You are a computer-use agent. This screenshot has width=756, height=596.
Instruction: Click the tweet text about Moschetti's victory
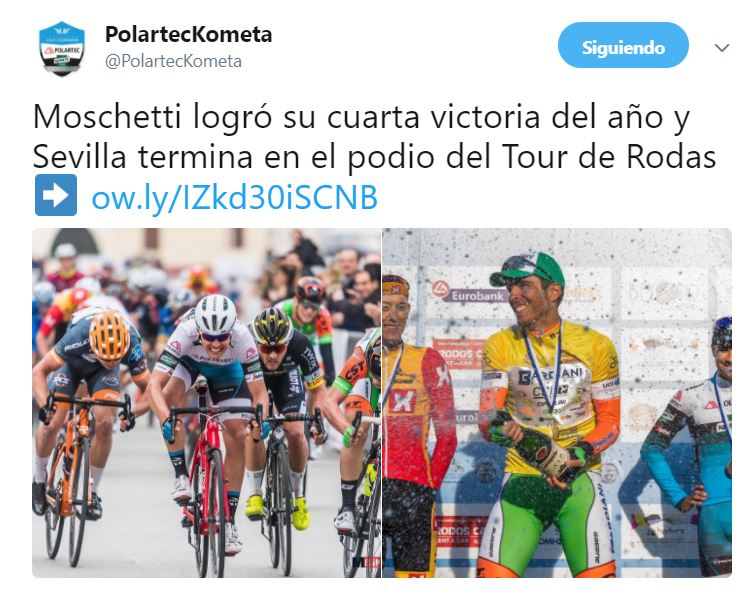pyautogui.click(x=375, y=136)
